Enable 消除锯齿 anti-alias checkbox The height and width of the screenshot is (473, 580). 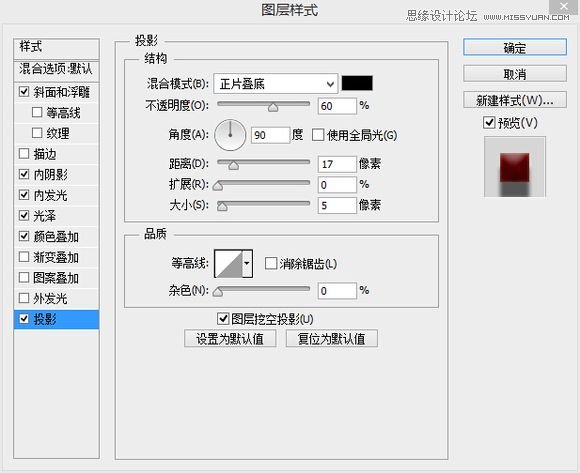tap(271, 264)
